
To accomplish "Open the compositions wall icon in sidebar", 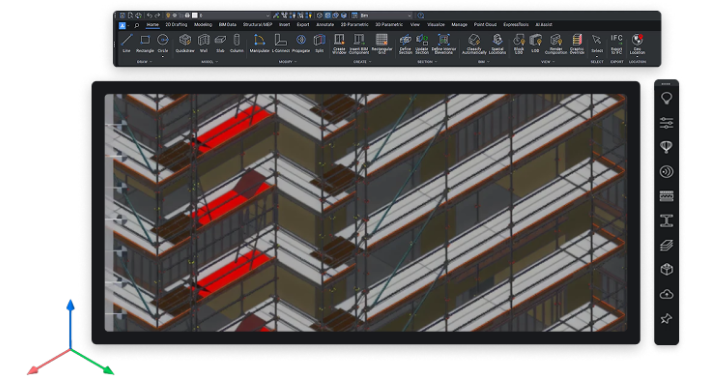I will pyautogui.click(x=666, y=196).
